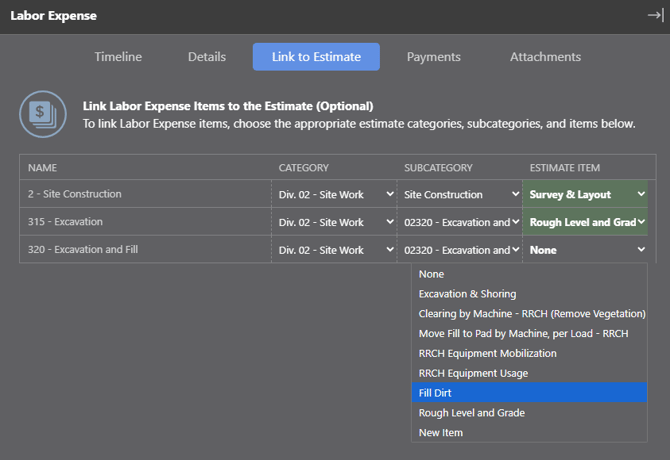Open Subcategory dropdown for 315 - Excavation row
The height and width of the screenshot is (460, 670).
[x=460, y=222]
